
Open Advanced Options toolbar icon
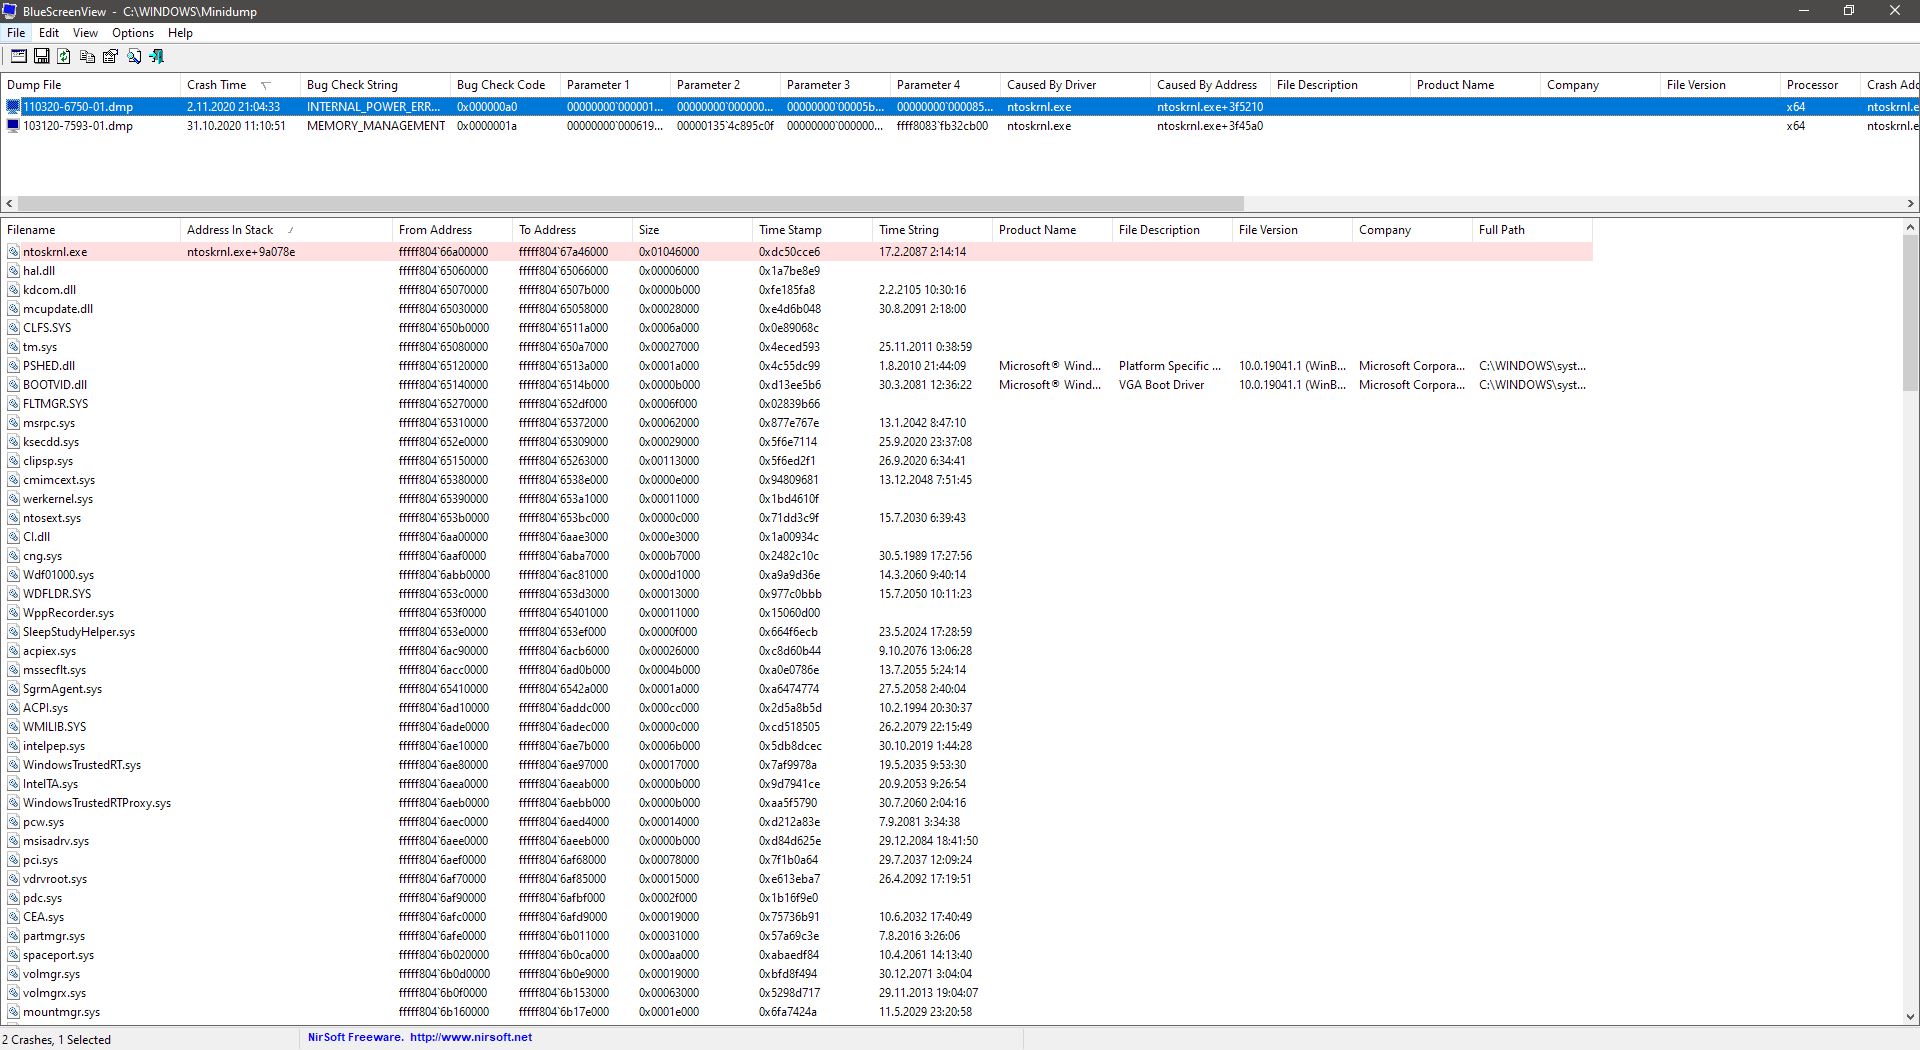[19, 57]
